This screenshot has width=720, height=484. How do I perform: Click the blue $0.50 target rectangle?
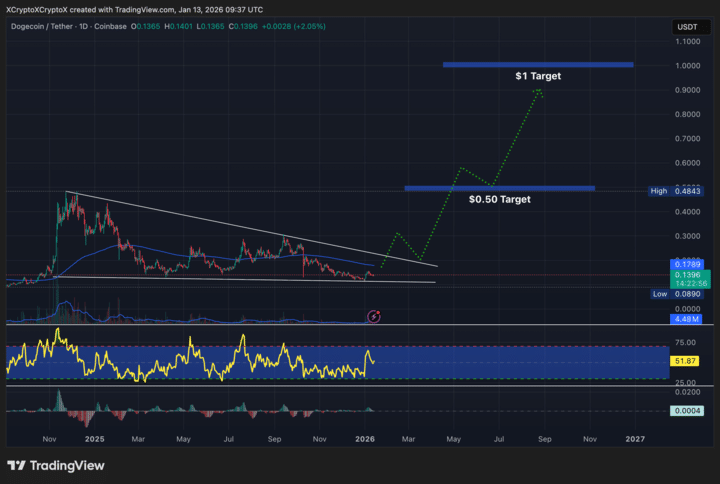click(499, 187)
